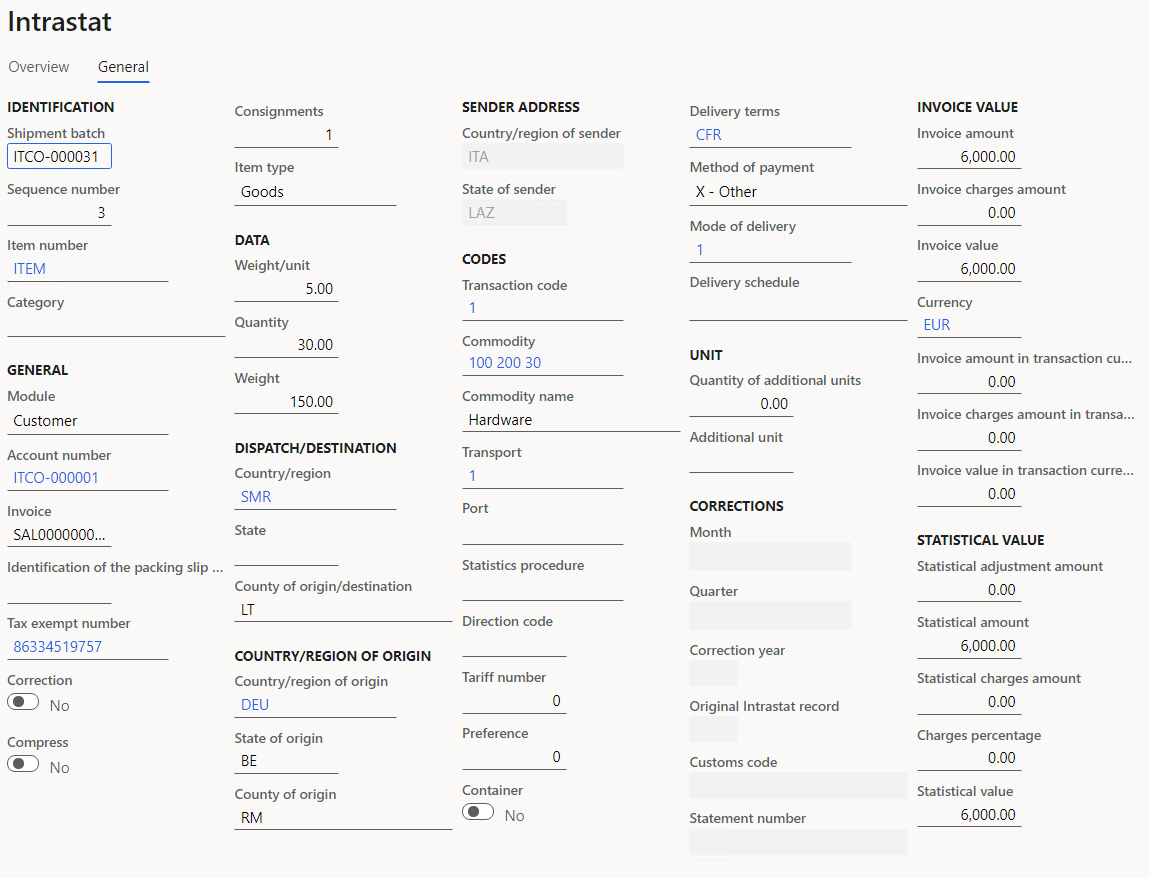
Task: Switch to the Overview tab
Action: (39, 67)
